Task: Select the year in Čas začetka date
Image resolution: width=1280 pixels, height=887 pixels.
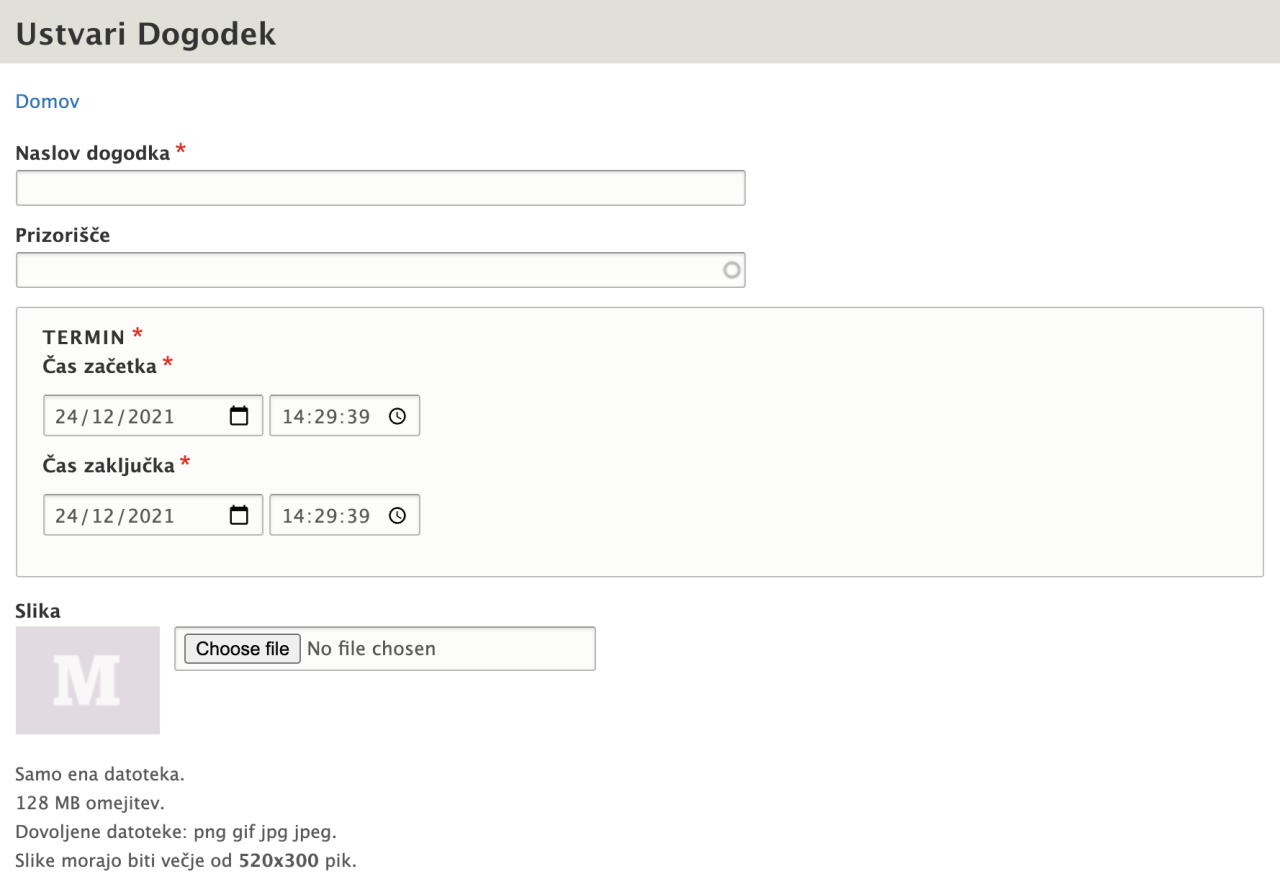Action: click(149, 417)
